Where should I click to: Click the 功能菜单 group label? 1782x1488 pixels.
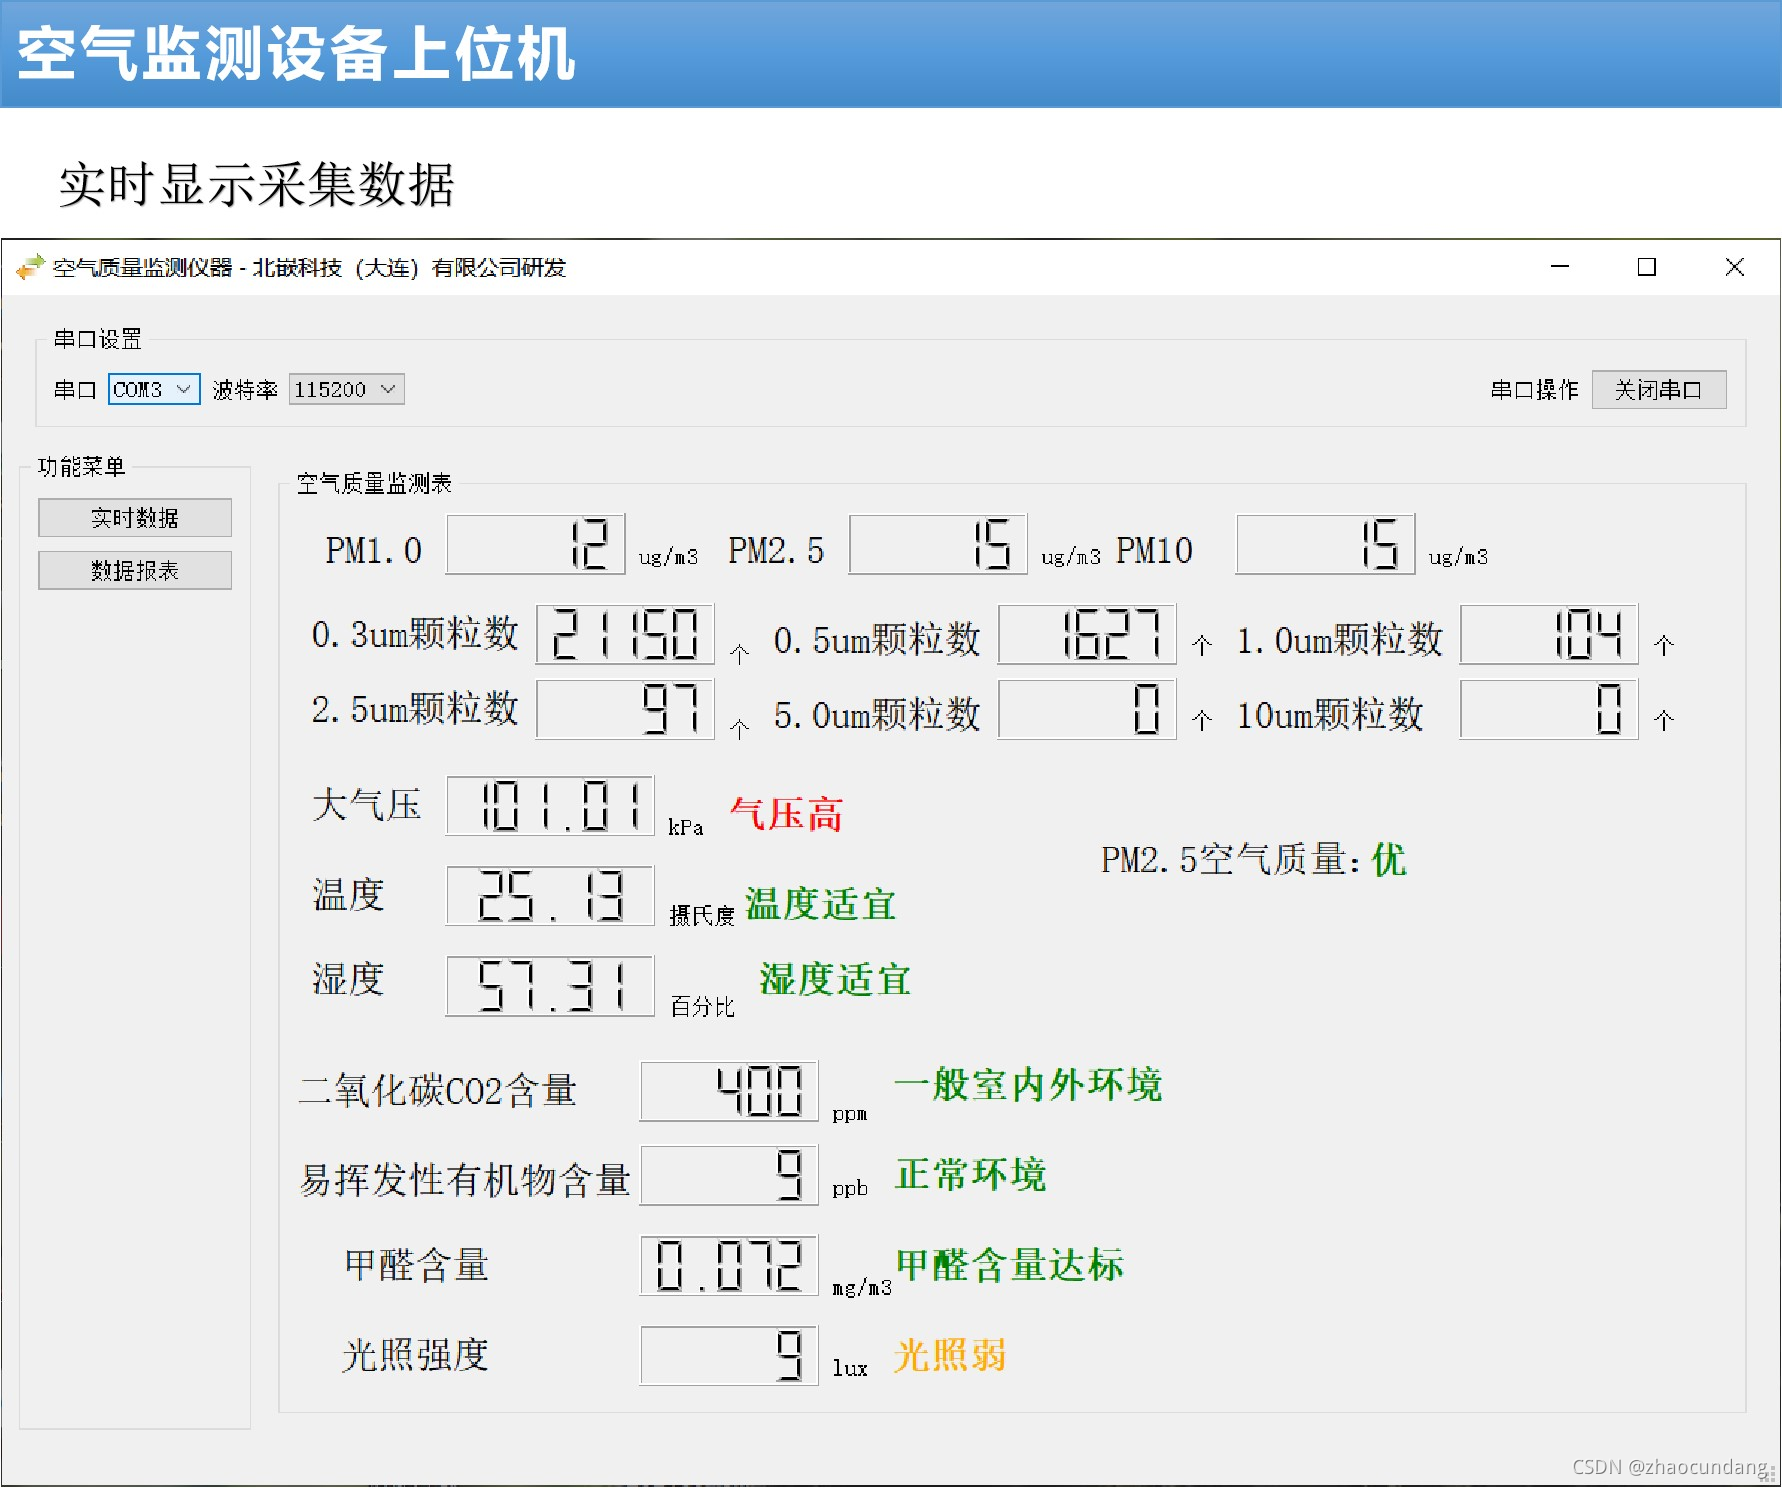(x=82, y=467)
